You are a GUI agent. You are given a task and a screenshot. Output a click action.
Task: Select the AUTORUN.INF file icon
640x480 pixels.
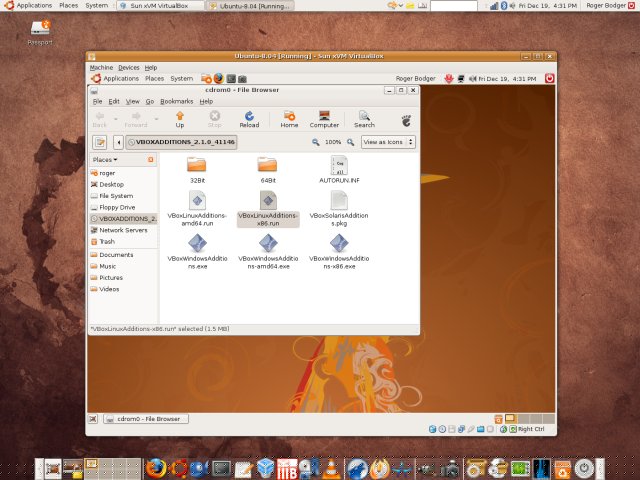tap(339, 165)
